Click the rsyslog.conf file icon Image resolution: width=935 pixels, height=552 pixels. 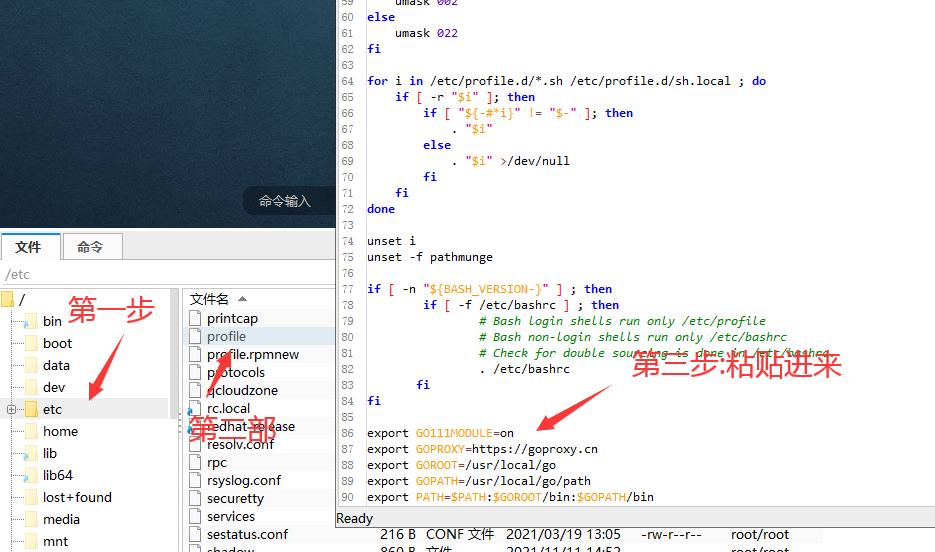click(x=195, y=480)
